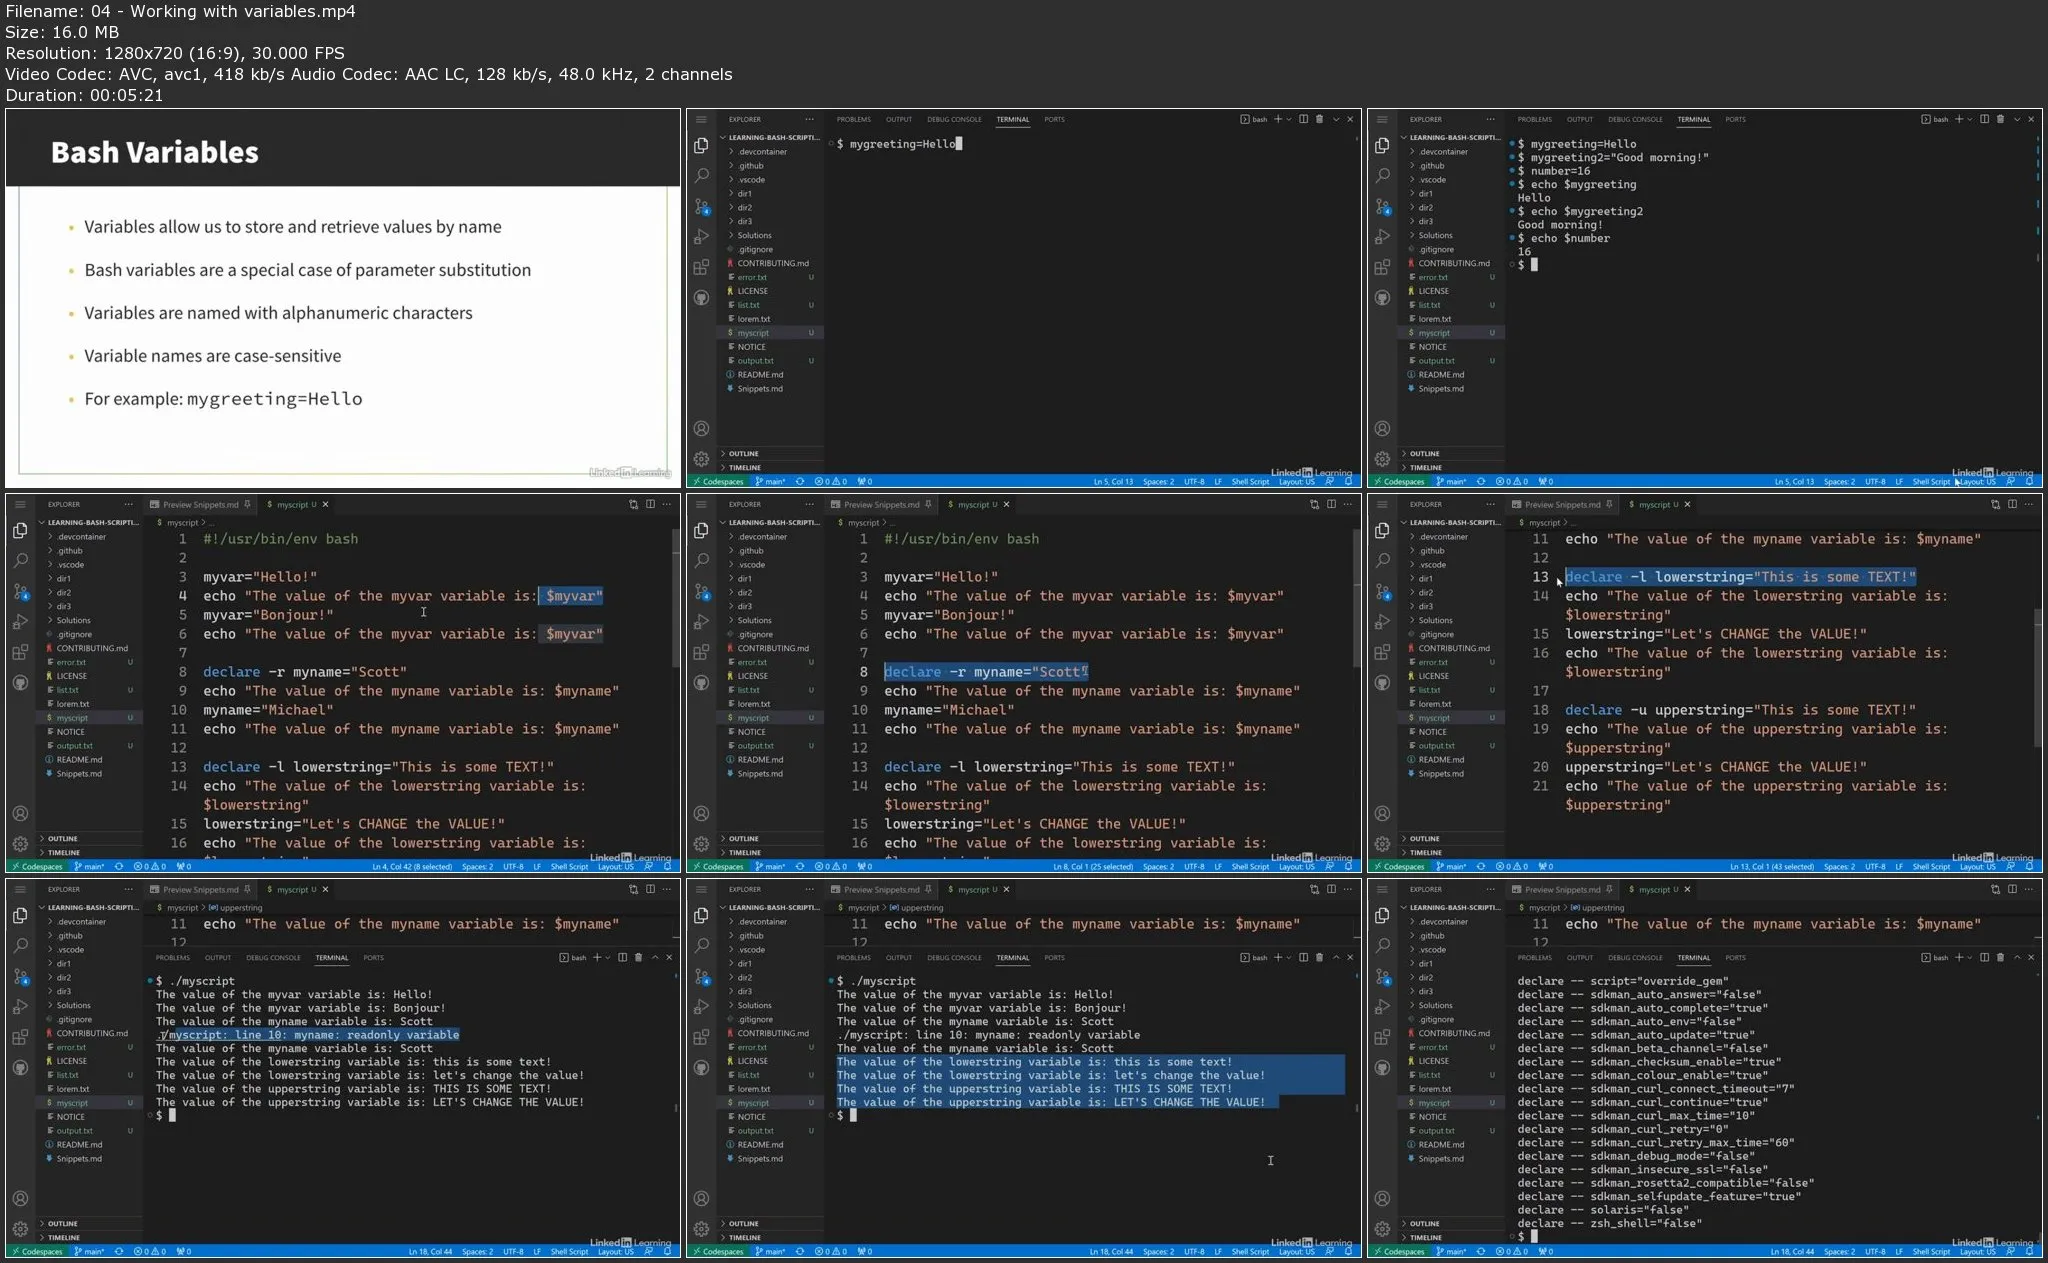This screenshot has height=1263, width=2048.
Task: Select PROBLEMS tab in the lone mygreeting=Hello frame
Action: 853,119
